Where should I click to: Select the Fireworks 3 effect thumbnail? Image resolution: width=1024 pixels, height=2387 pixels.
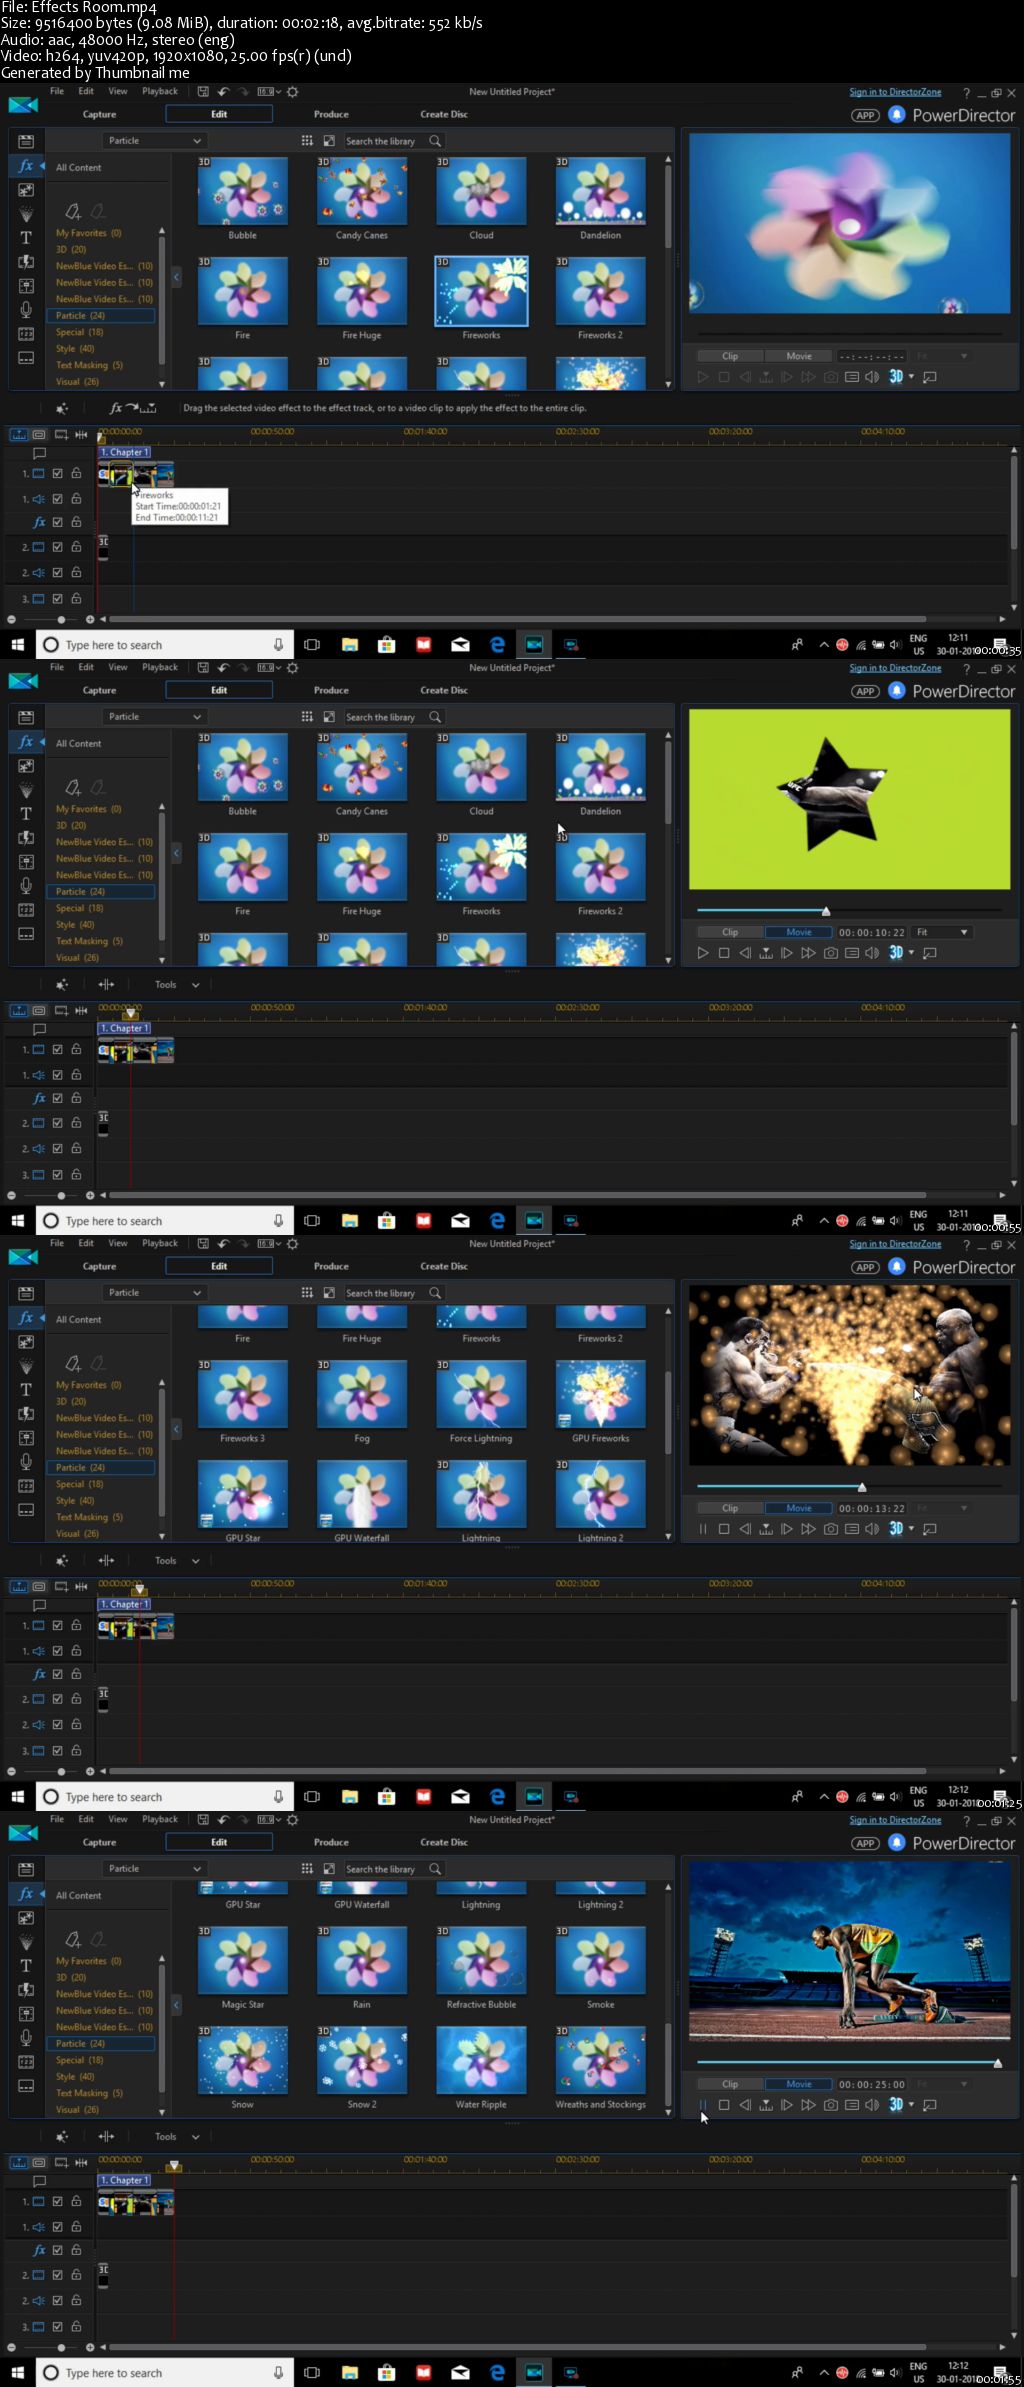click(x=243, y=1393)
